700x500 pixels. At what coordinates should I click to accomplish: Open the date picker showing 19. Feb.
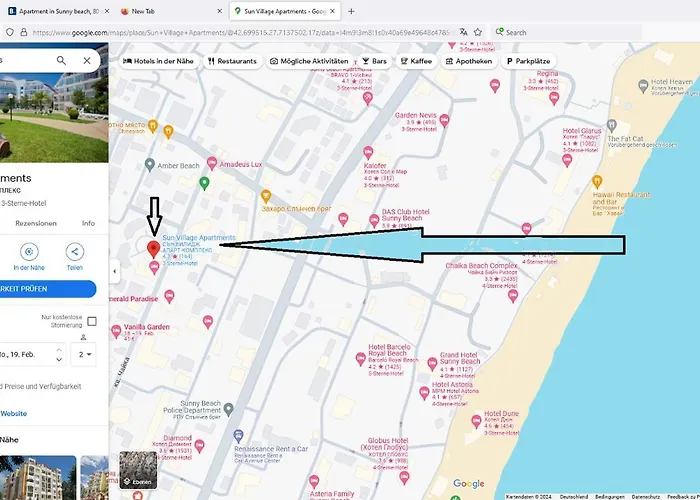(x=30, y=354)
